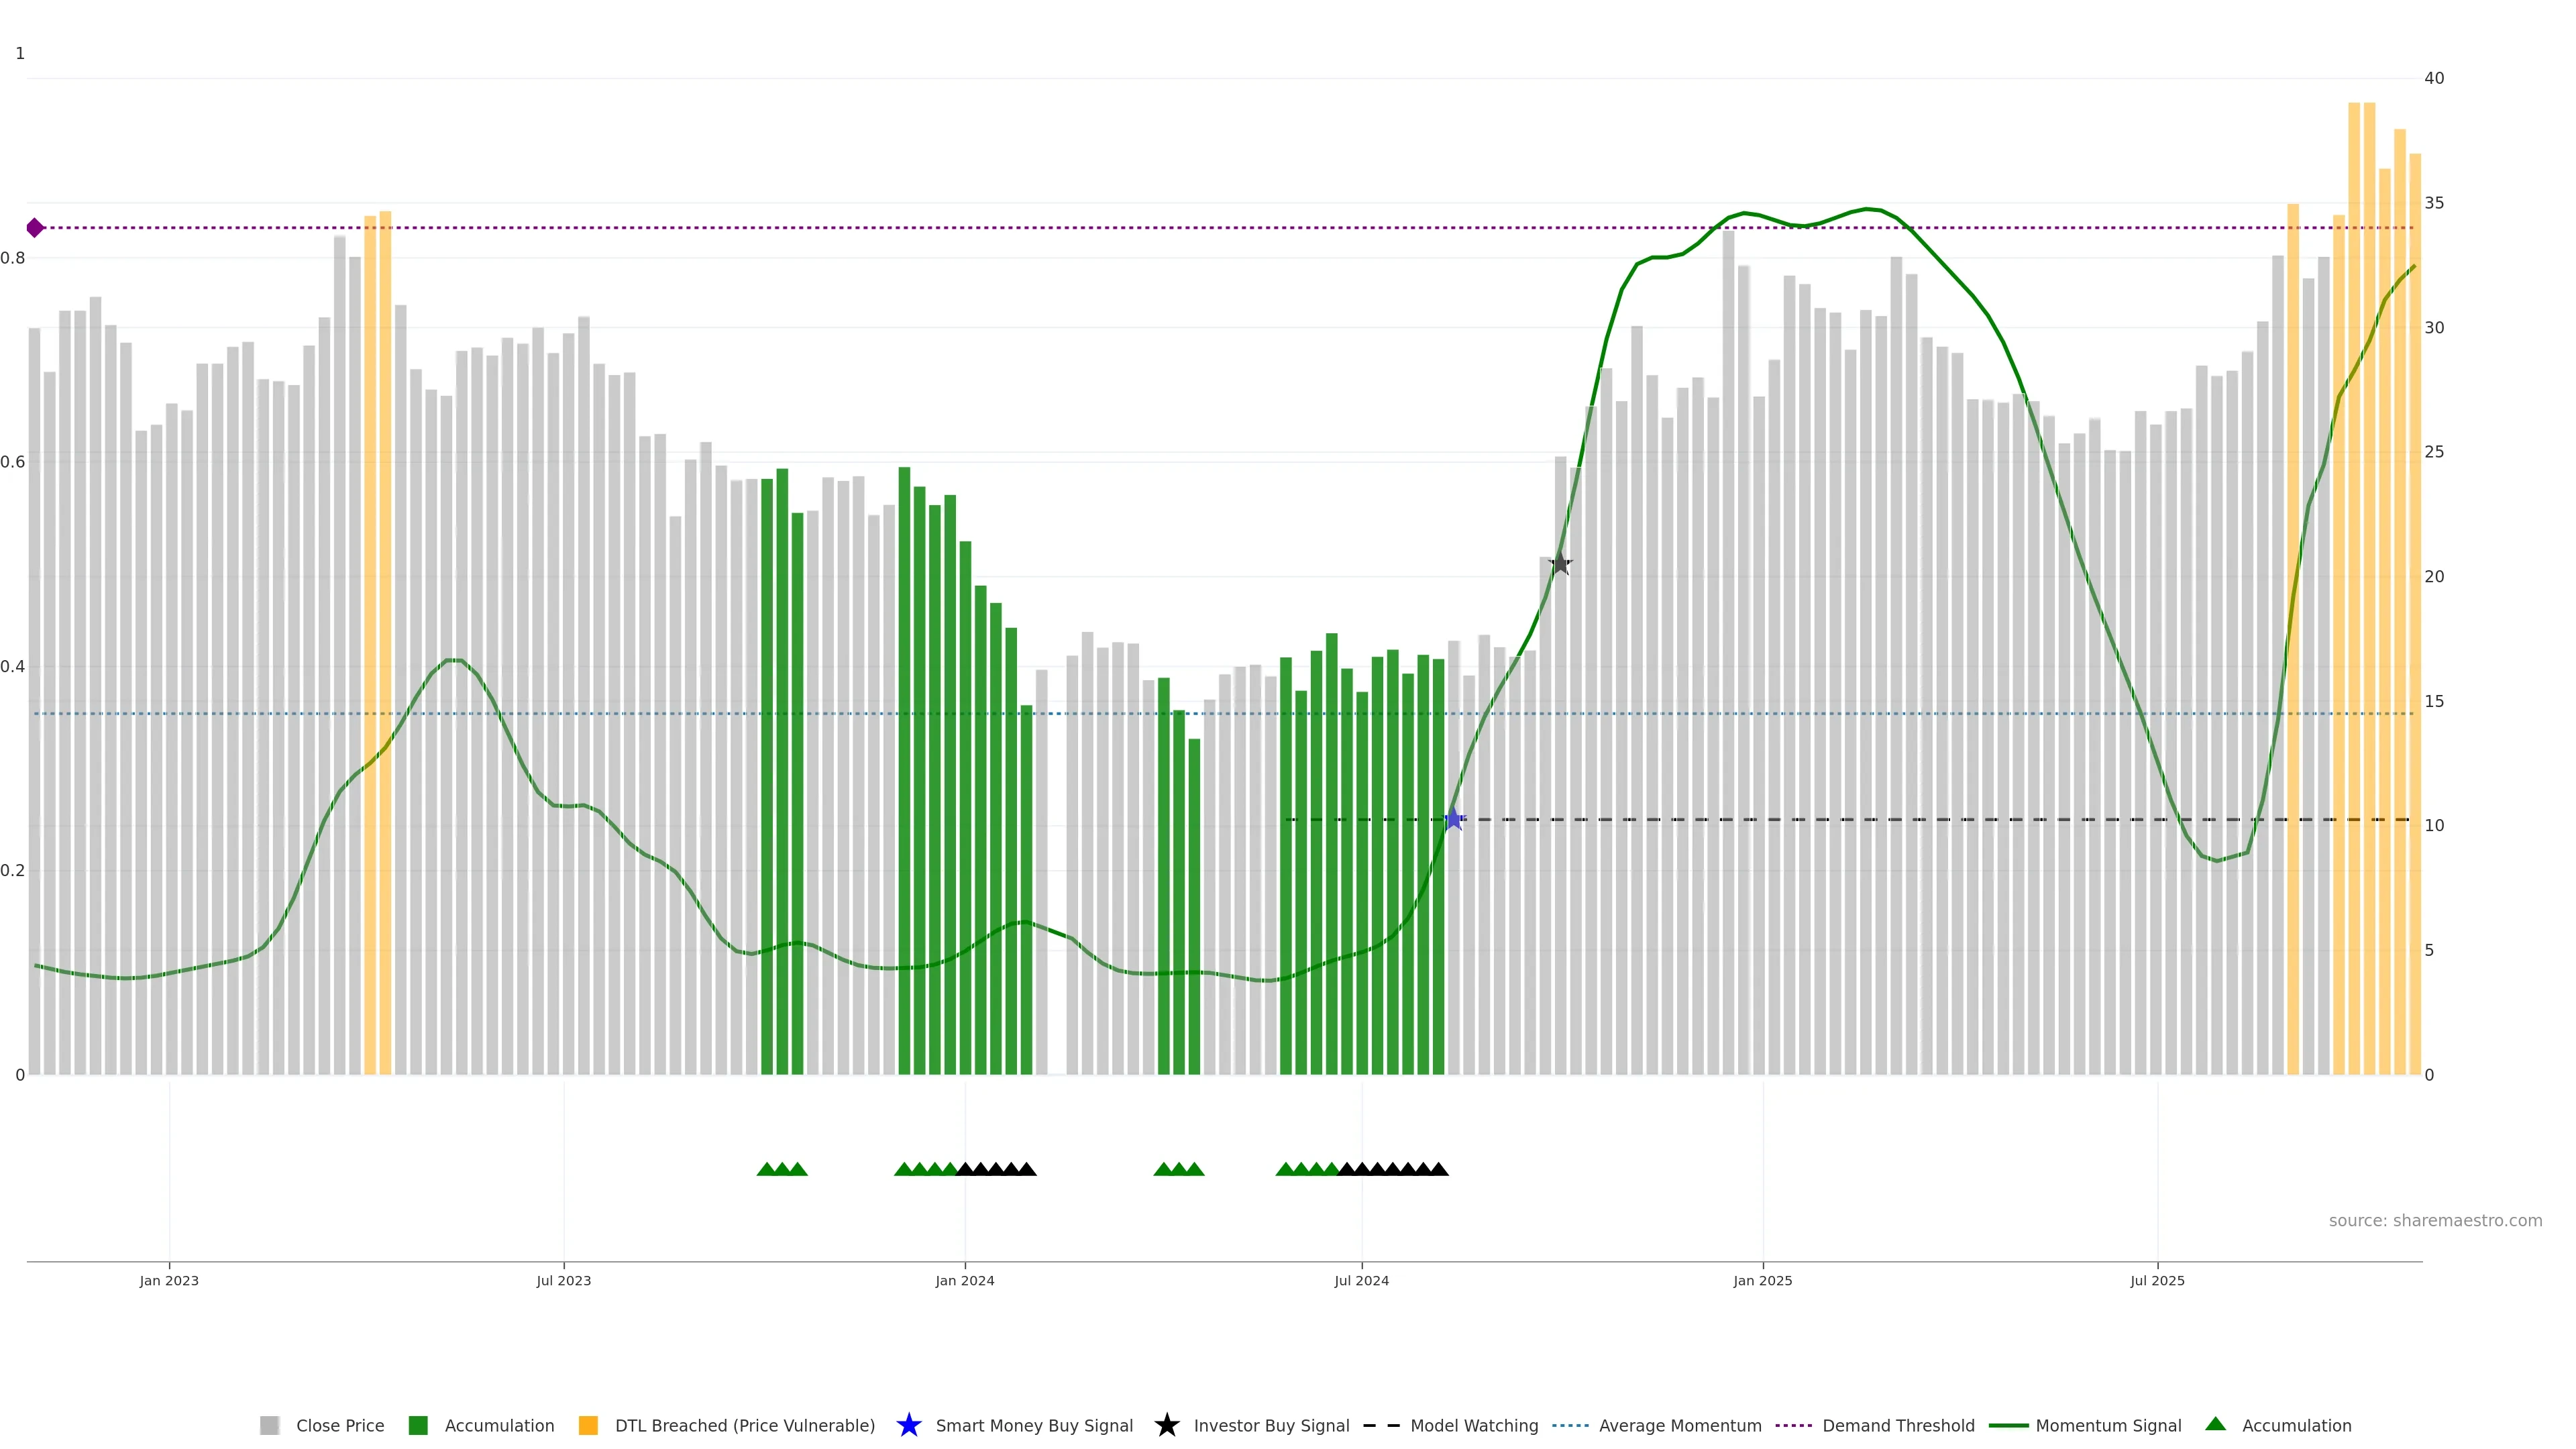This screenshot has width=2576, height=1449.
Task: Click the Momentum Signal green line legend icon
Action: (2008, 1425)
